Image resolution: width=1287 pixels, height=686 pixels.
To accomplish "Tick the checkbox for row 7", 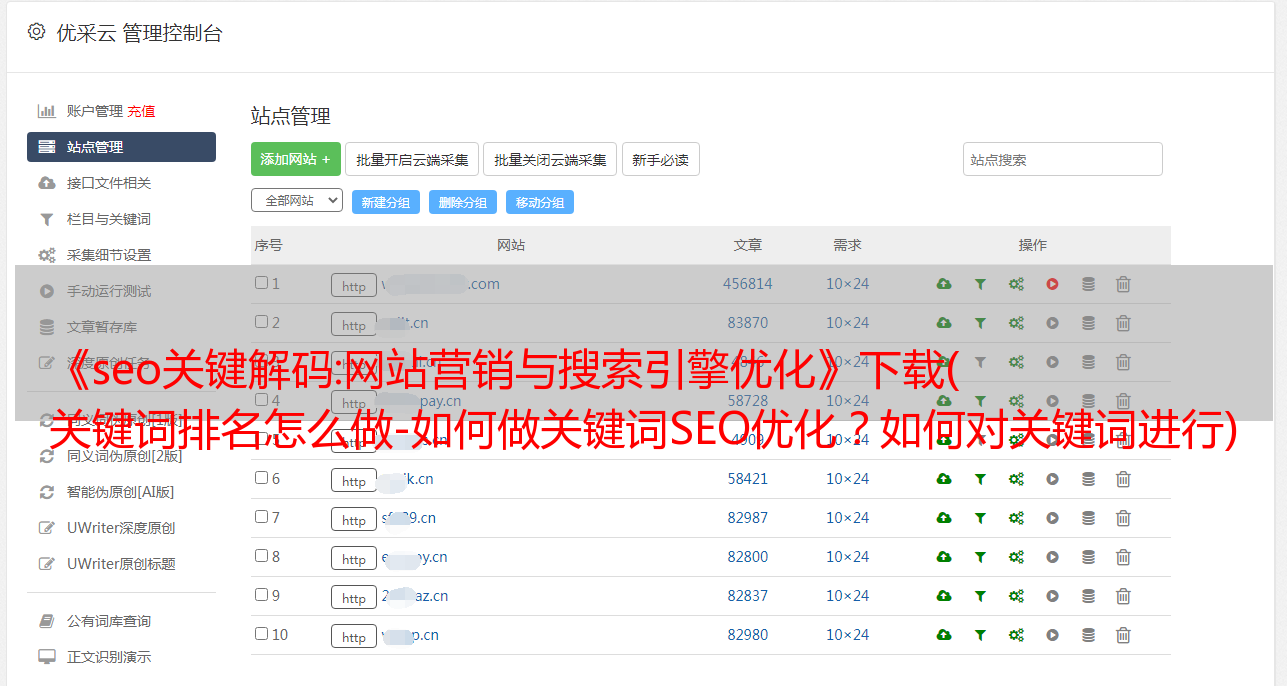I will [x=261, y=517].
